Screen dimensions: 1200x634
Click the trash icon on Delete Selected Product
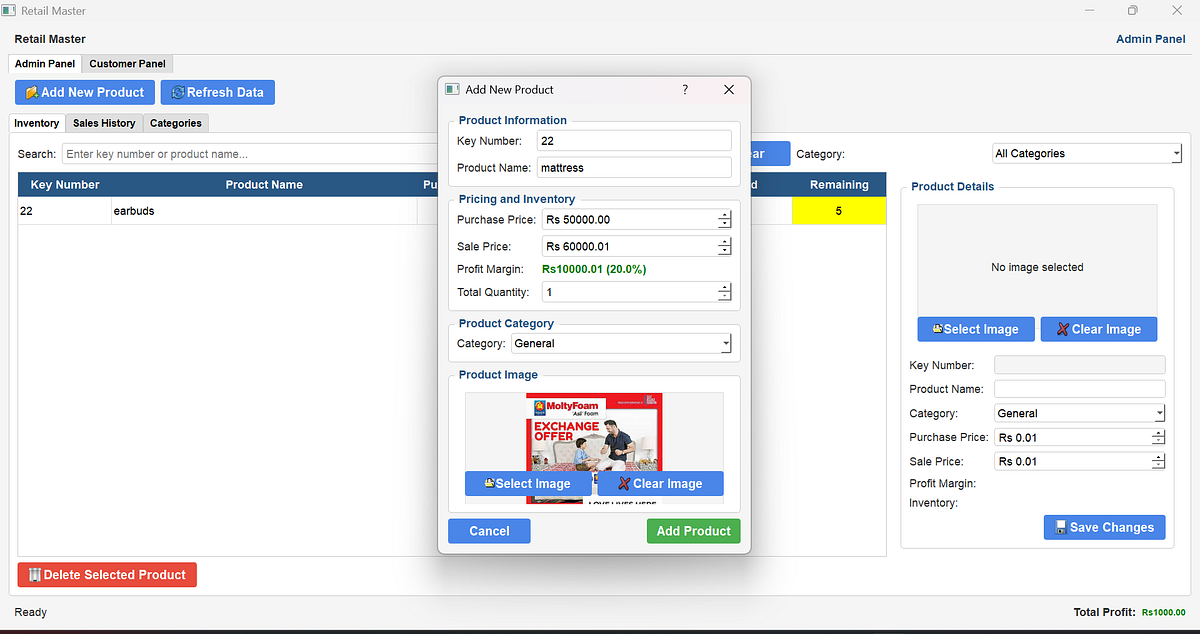36,574
